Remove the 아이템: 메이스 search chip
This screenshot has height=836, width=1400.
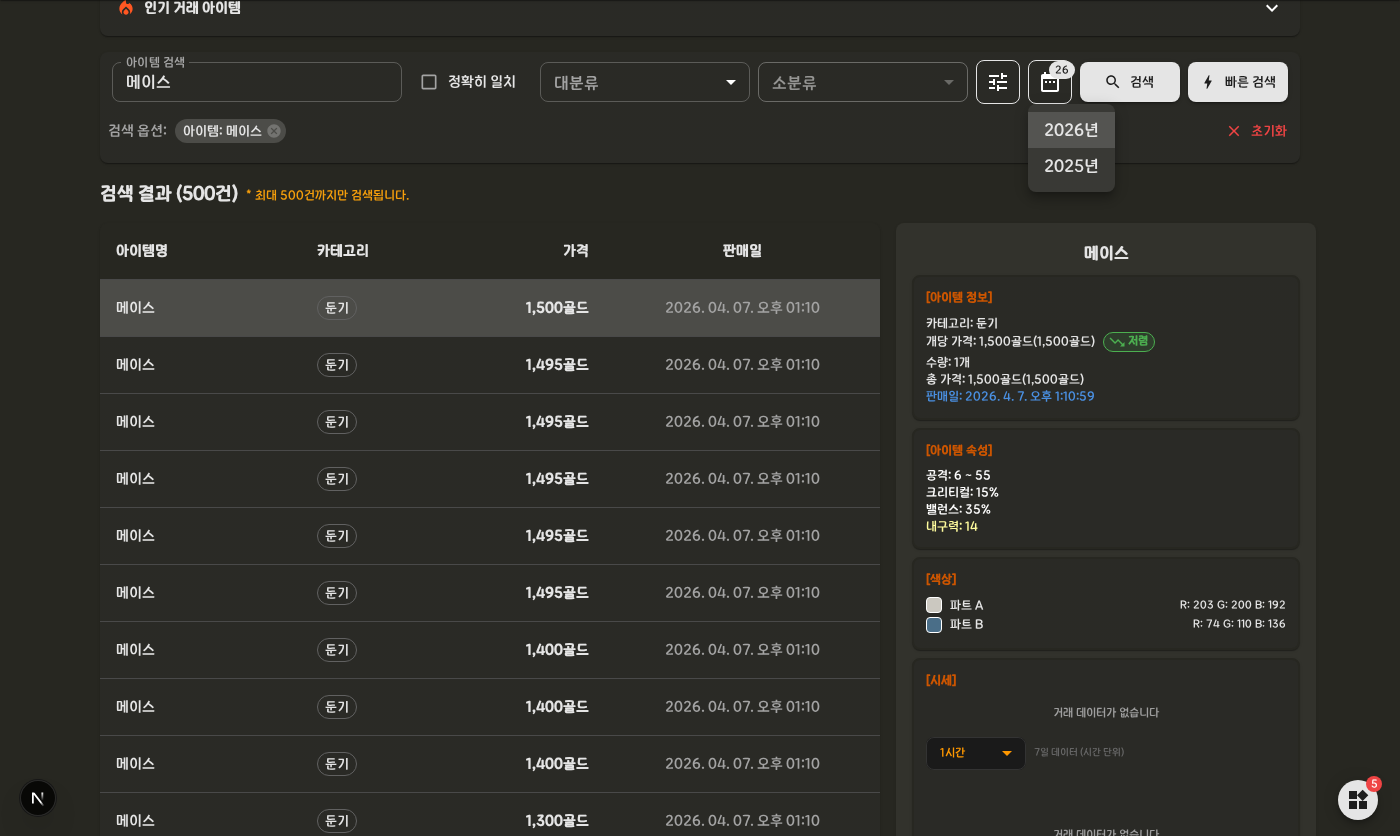point(274,131)
